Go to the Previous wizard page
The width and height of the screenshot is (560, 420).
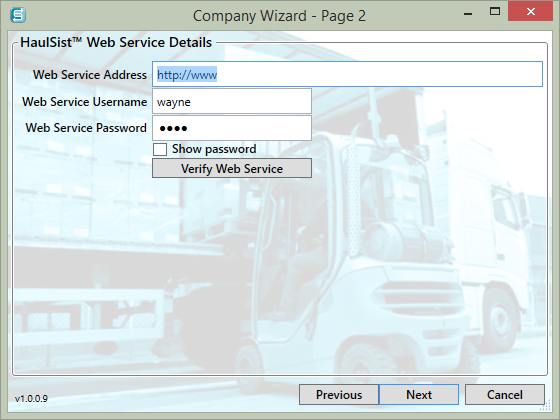(339, 395)
